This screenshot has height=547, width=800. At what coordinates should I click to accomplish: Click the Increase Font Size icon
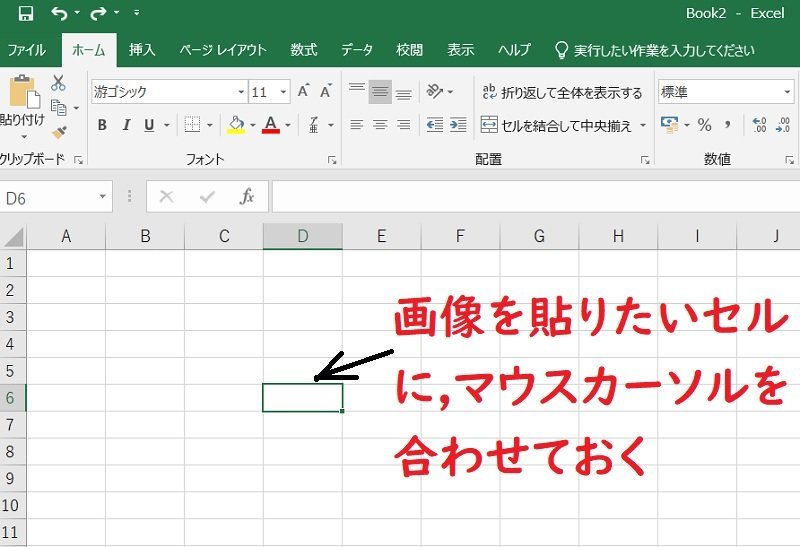304,91
